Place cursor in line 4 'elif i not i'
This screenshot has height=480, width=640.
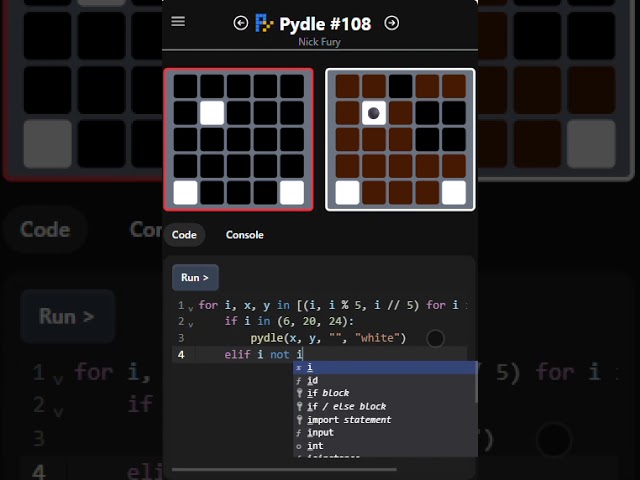(264, 354)
